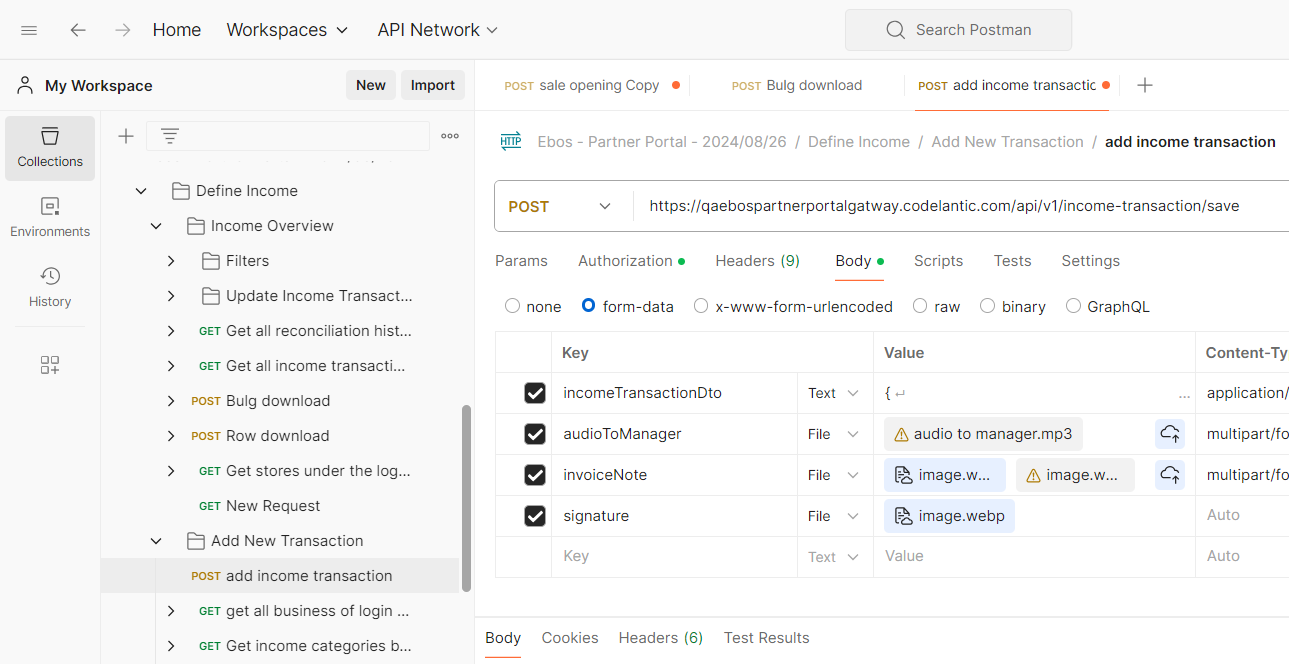The width and height of the screenshot is (1289, 664).
Task: Open the File type dropdown for audioToManager
Action: [834, 434]
